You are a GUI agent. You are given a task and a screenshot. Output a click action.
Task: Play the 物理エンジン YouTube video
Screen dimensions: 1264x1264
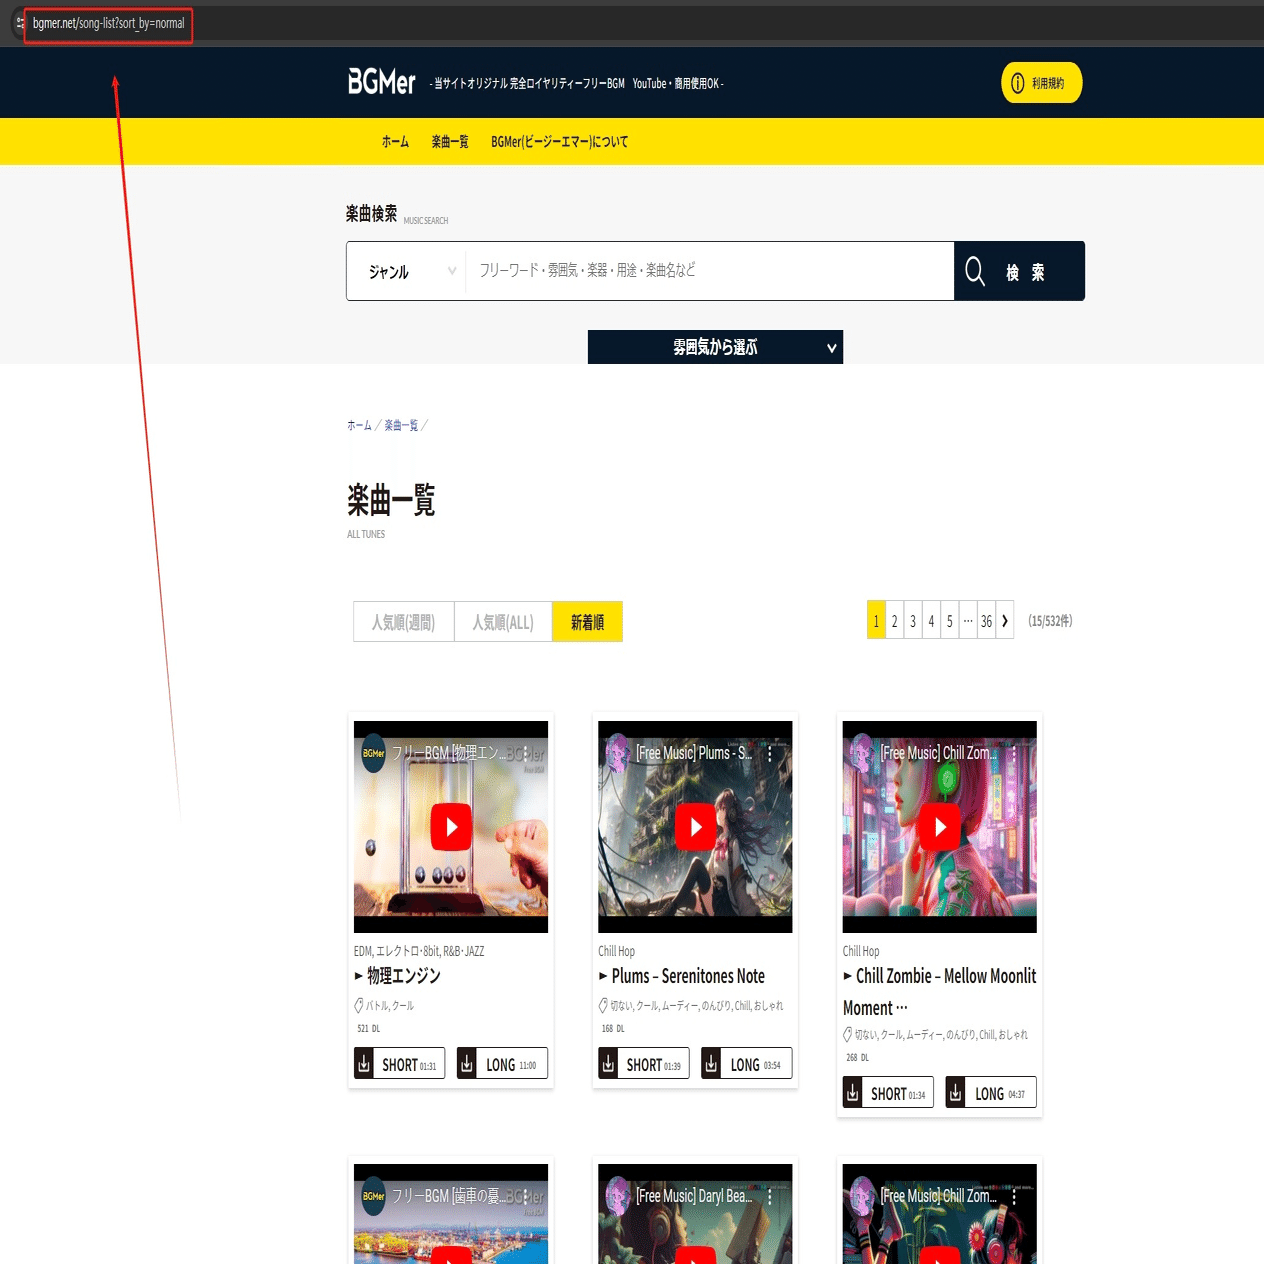[451, 827]
